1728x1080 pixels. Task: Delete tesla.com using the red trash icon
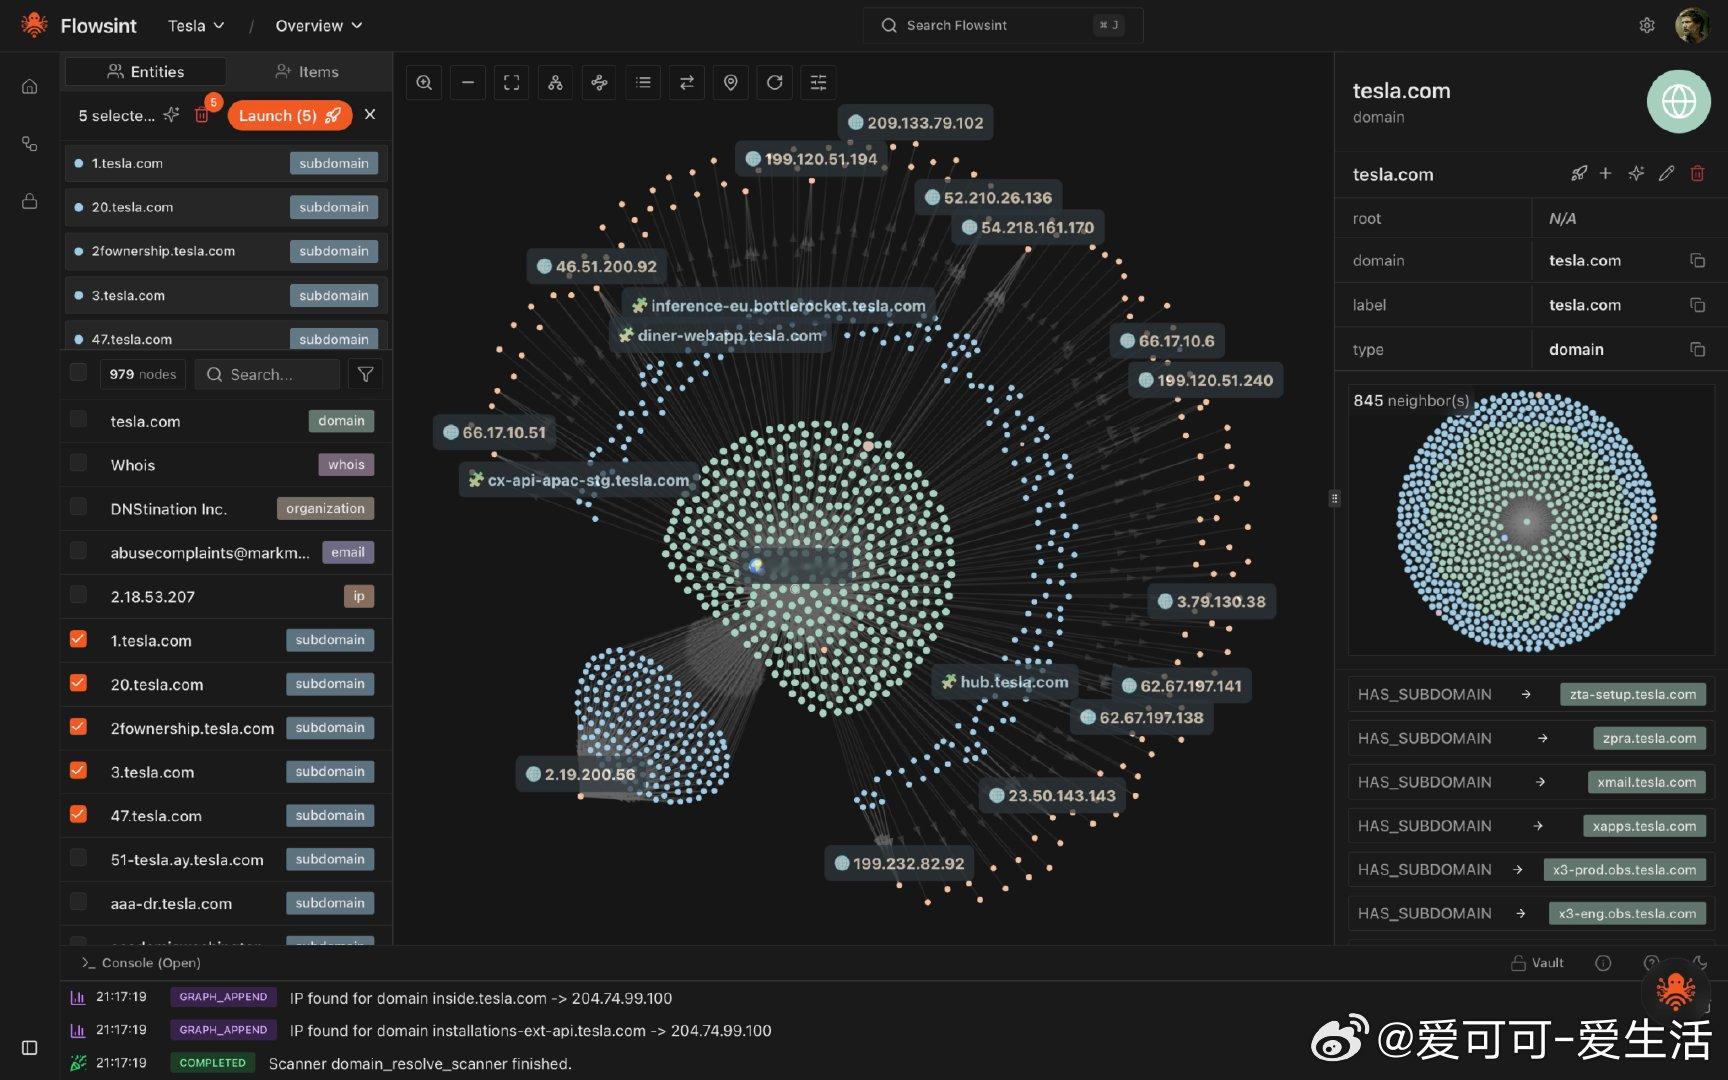(x=1697, y=173)
